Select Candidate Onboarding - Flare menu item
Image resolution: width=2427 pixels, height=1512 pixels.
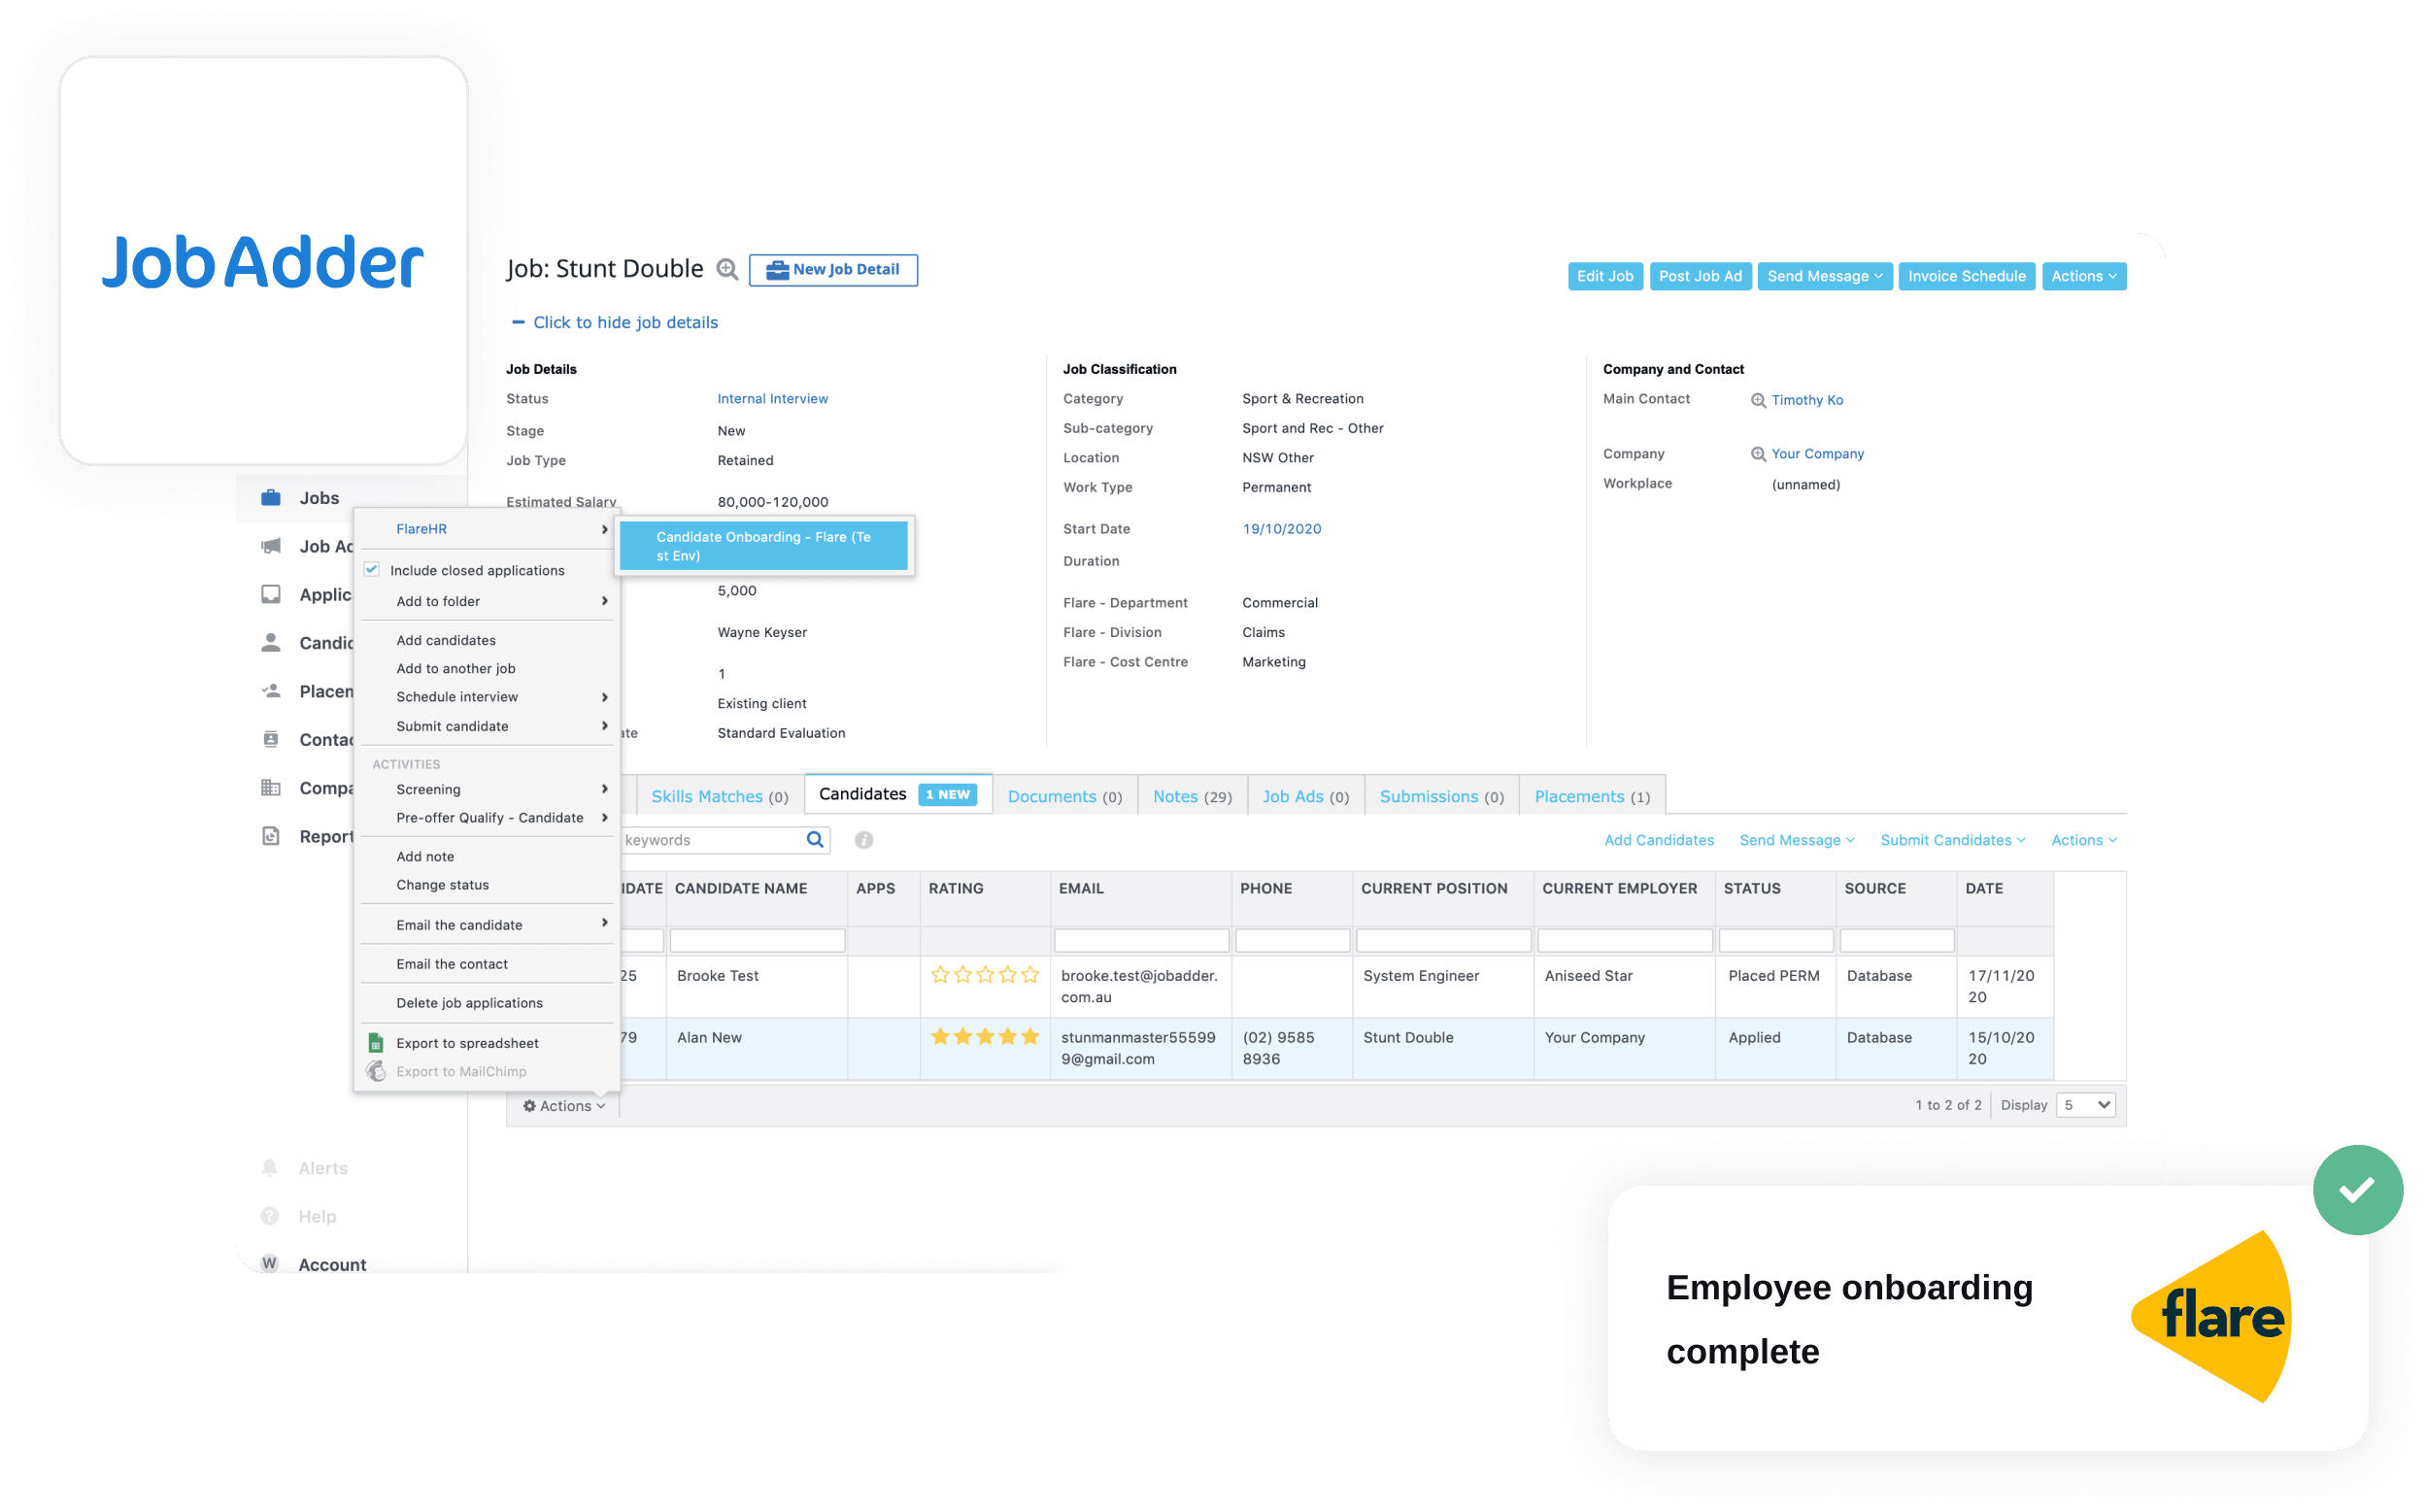coord(764,546)
